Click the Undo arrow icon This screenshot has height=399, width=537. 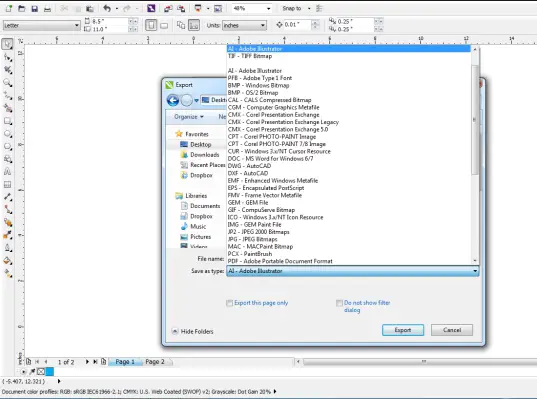point(107,8)
